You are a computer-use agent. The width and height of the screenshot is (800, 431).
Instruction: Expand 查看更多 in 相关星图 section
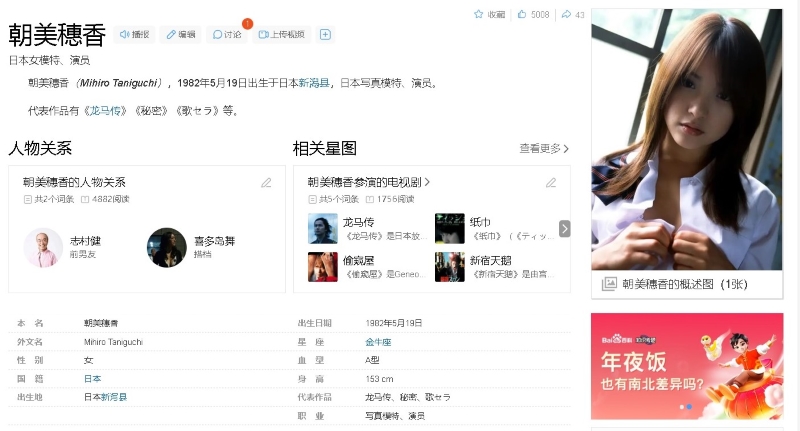pos(544,149)
